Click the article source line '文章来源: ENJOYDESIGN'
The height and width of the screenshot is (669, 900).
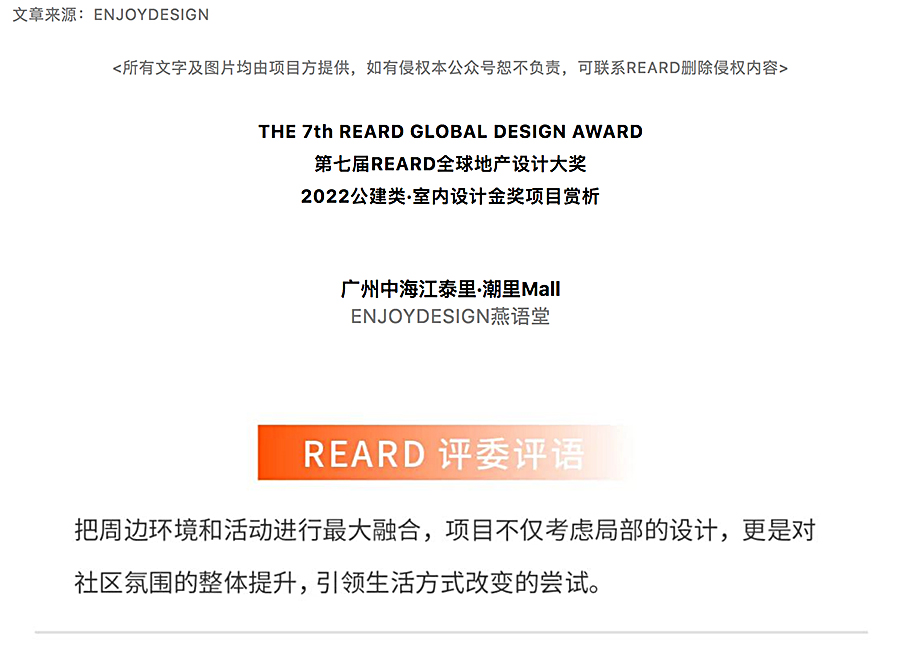coord(111,14)
